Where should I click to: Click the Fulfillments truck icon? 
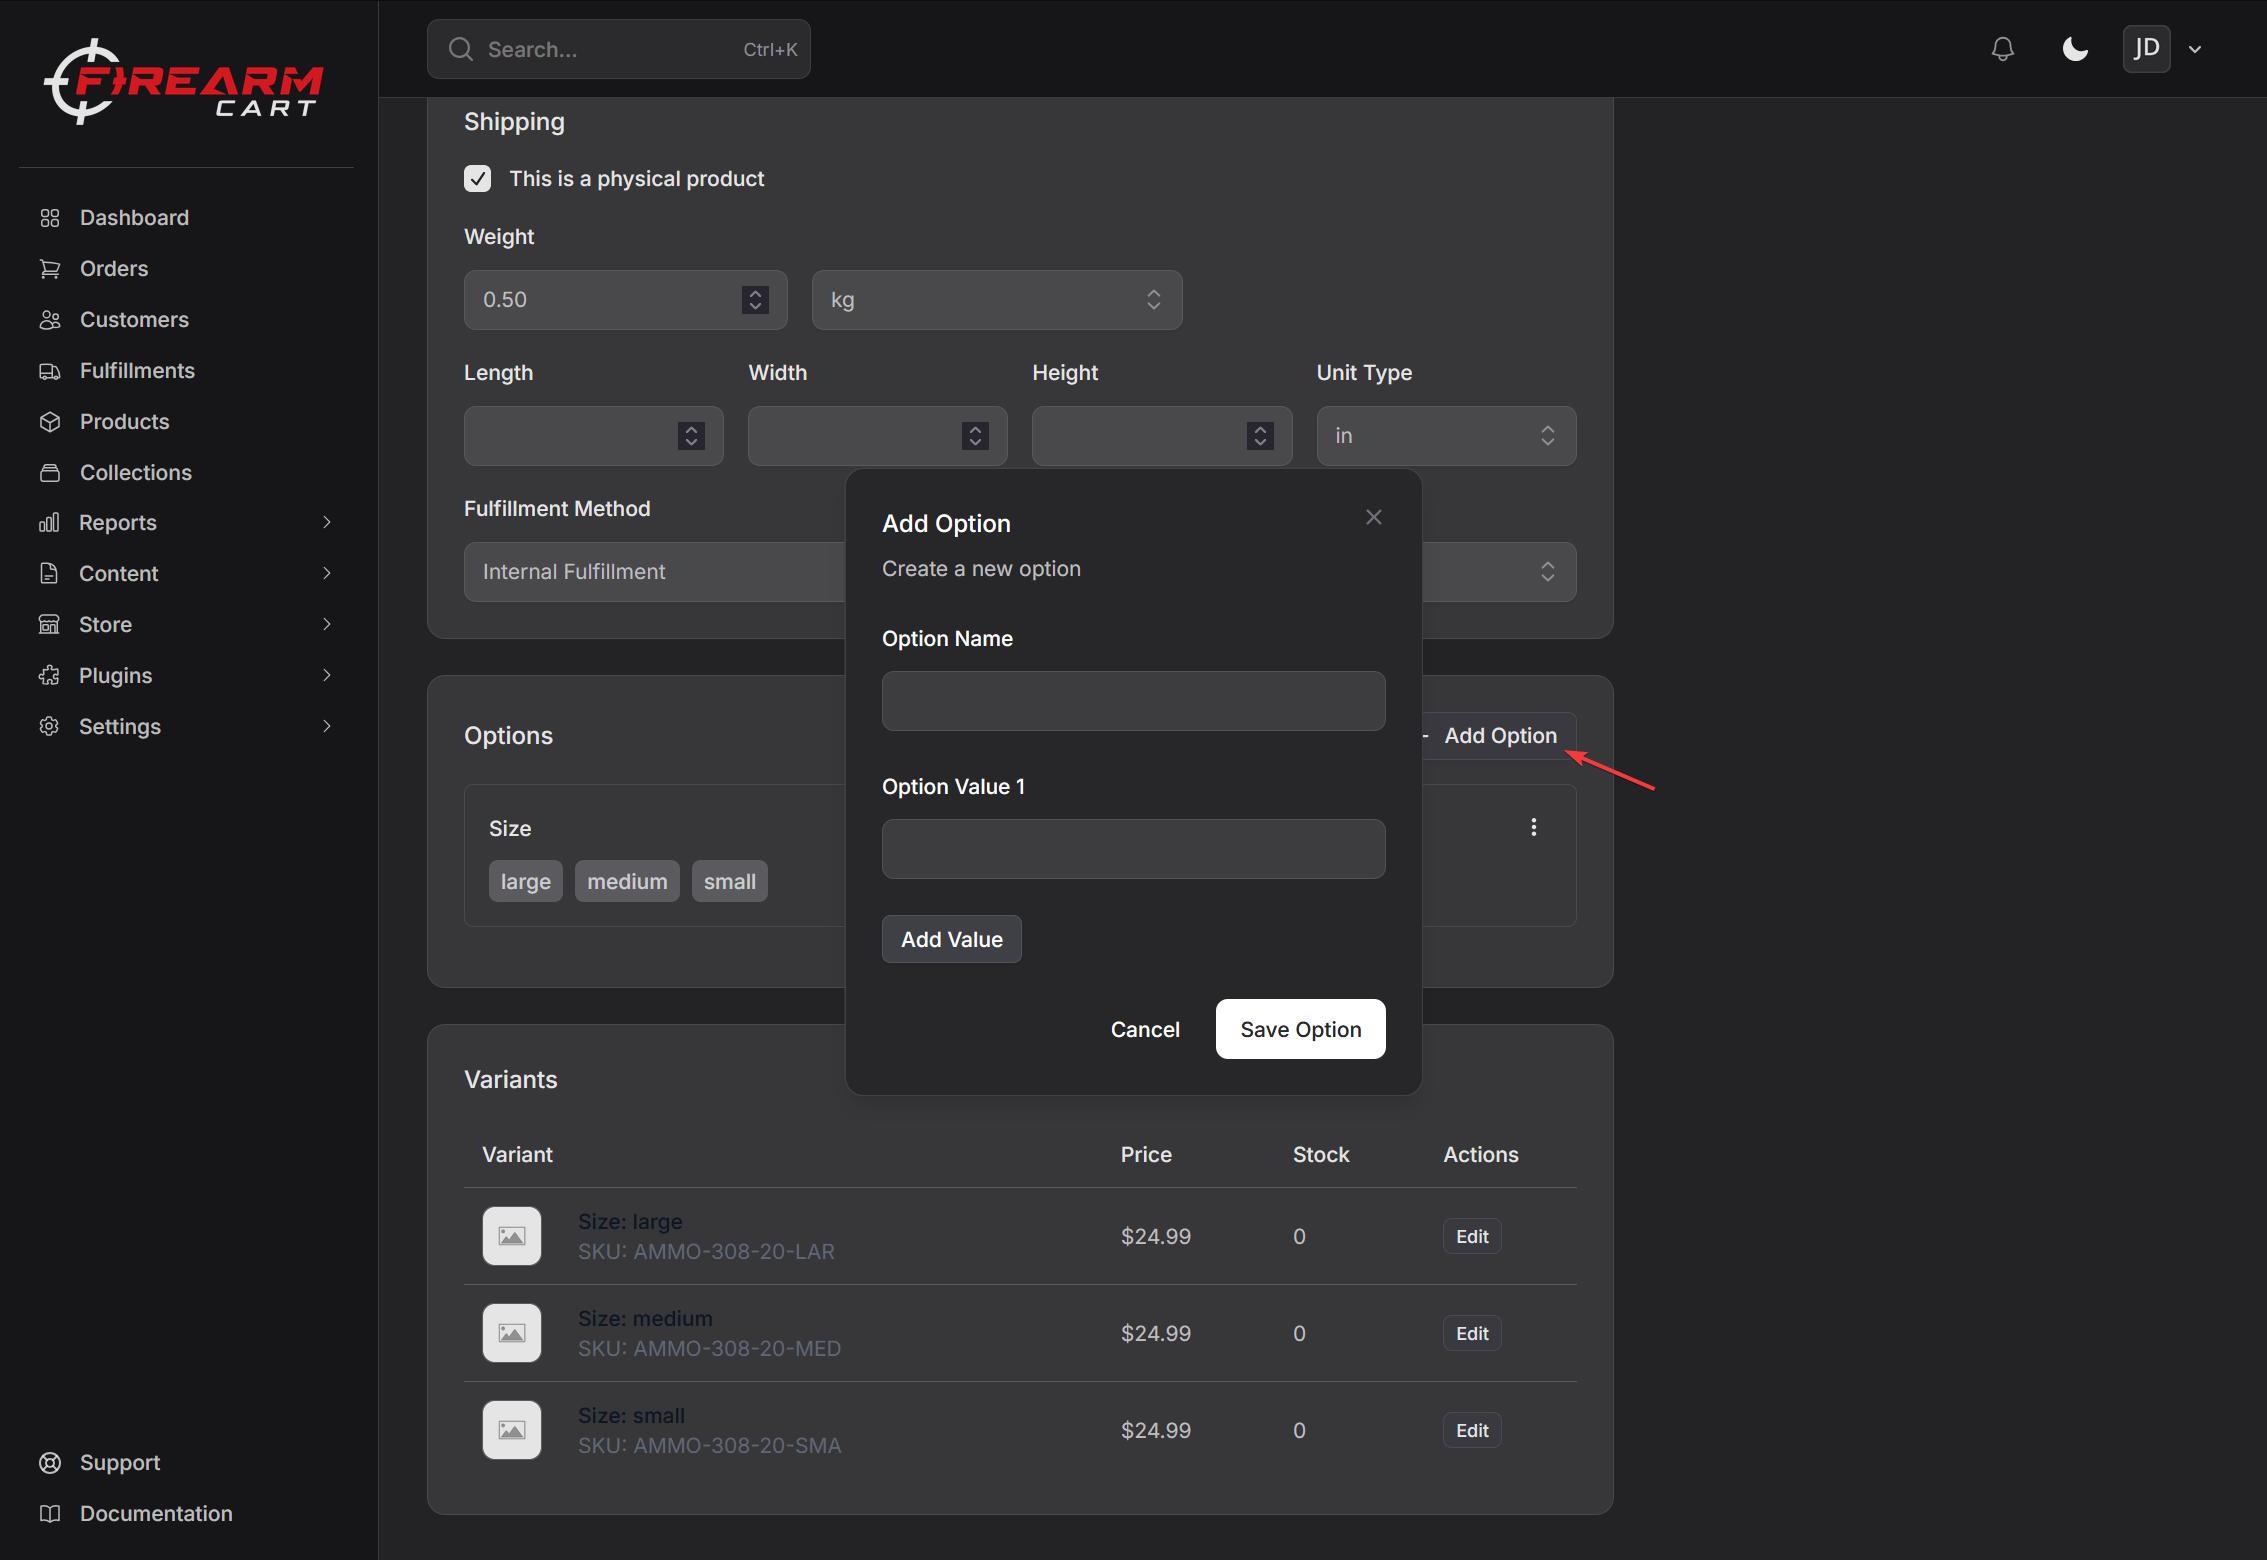coord(50,371)
